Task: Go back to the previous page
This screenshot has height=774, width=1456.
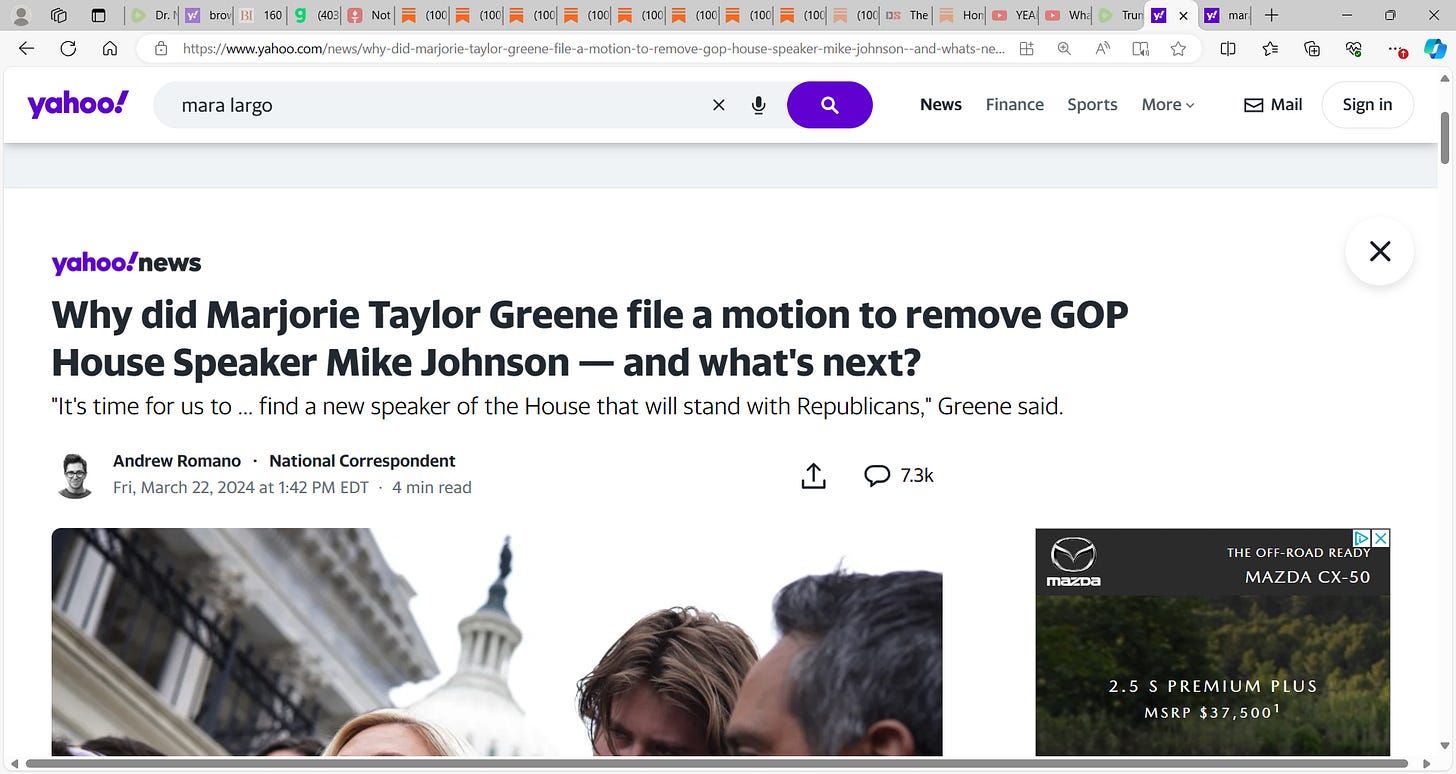Action: click(26, 48)
